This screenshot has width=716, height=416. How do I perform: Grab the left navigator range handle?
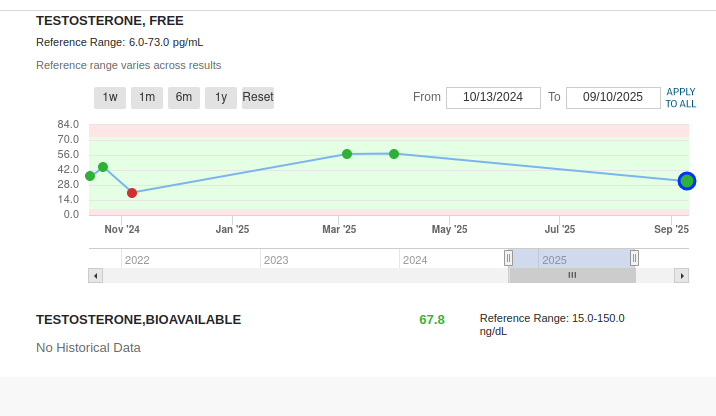(x=508, y=258)
